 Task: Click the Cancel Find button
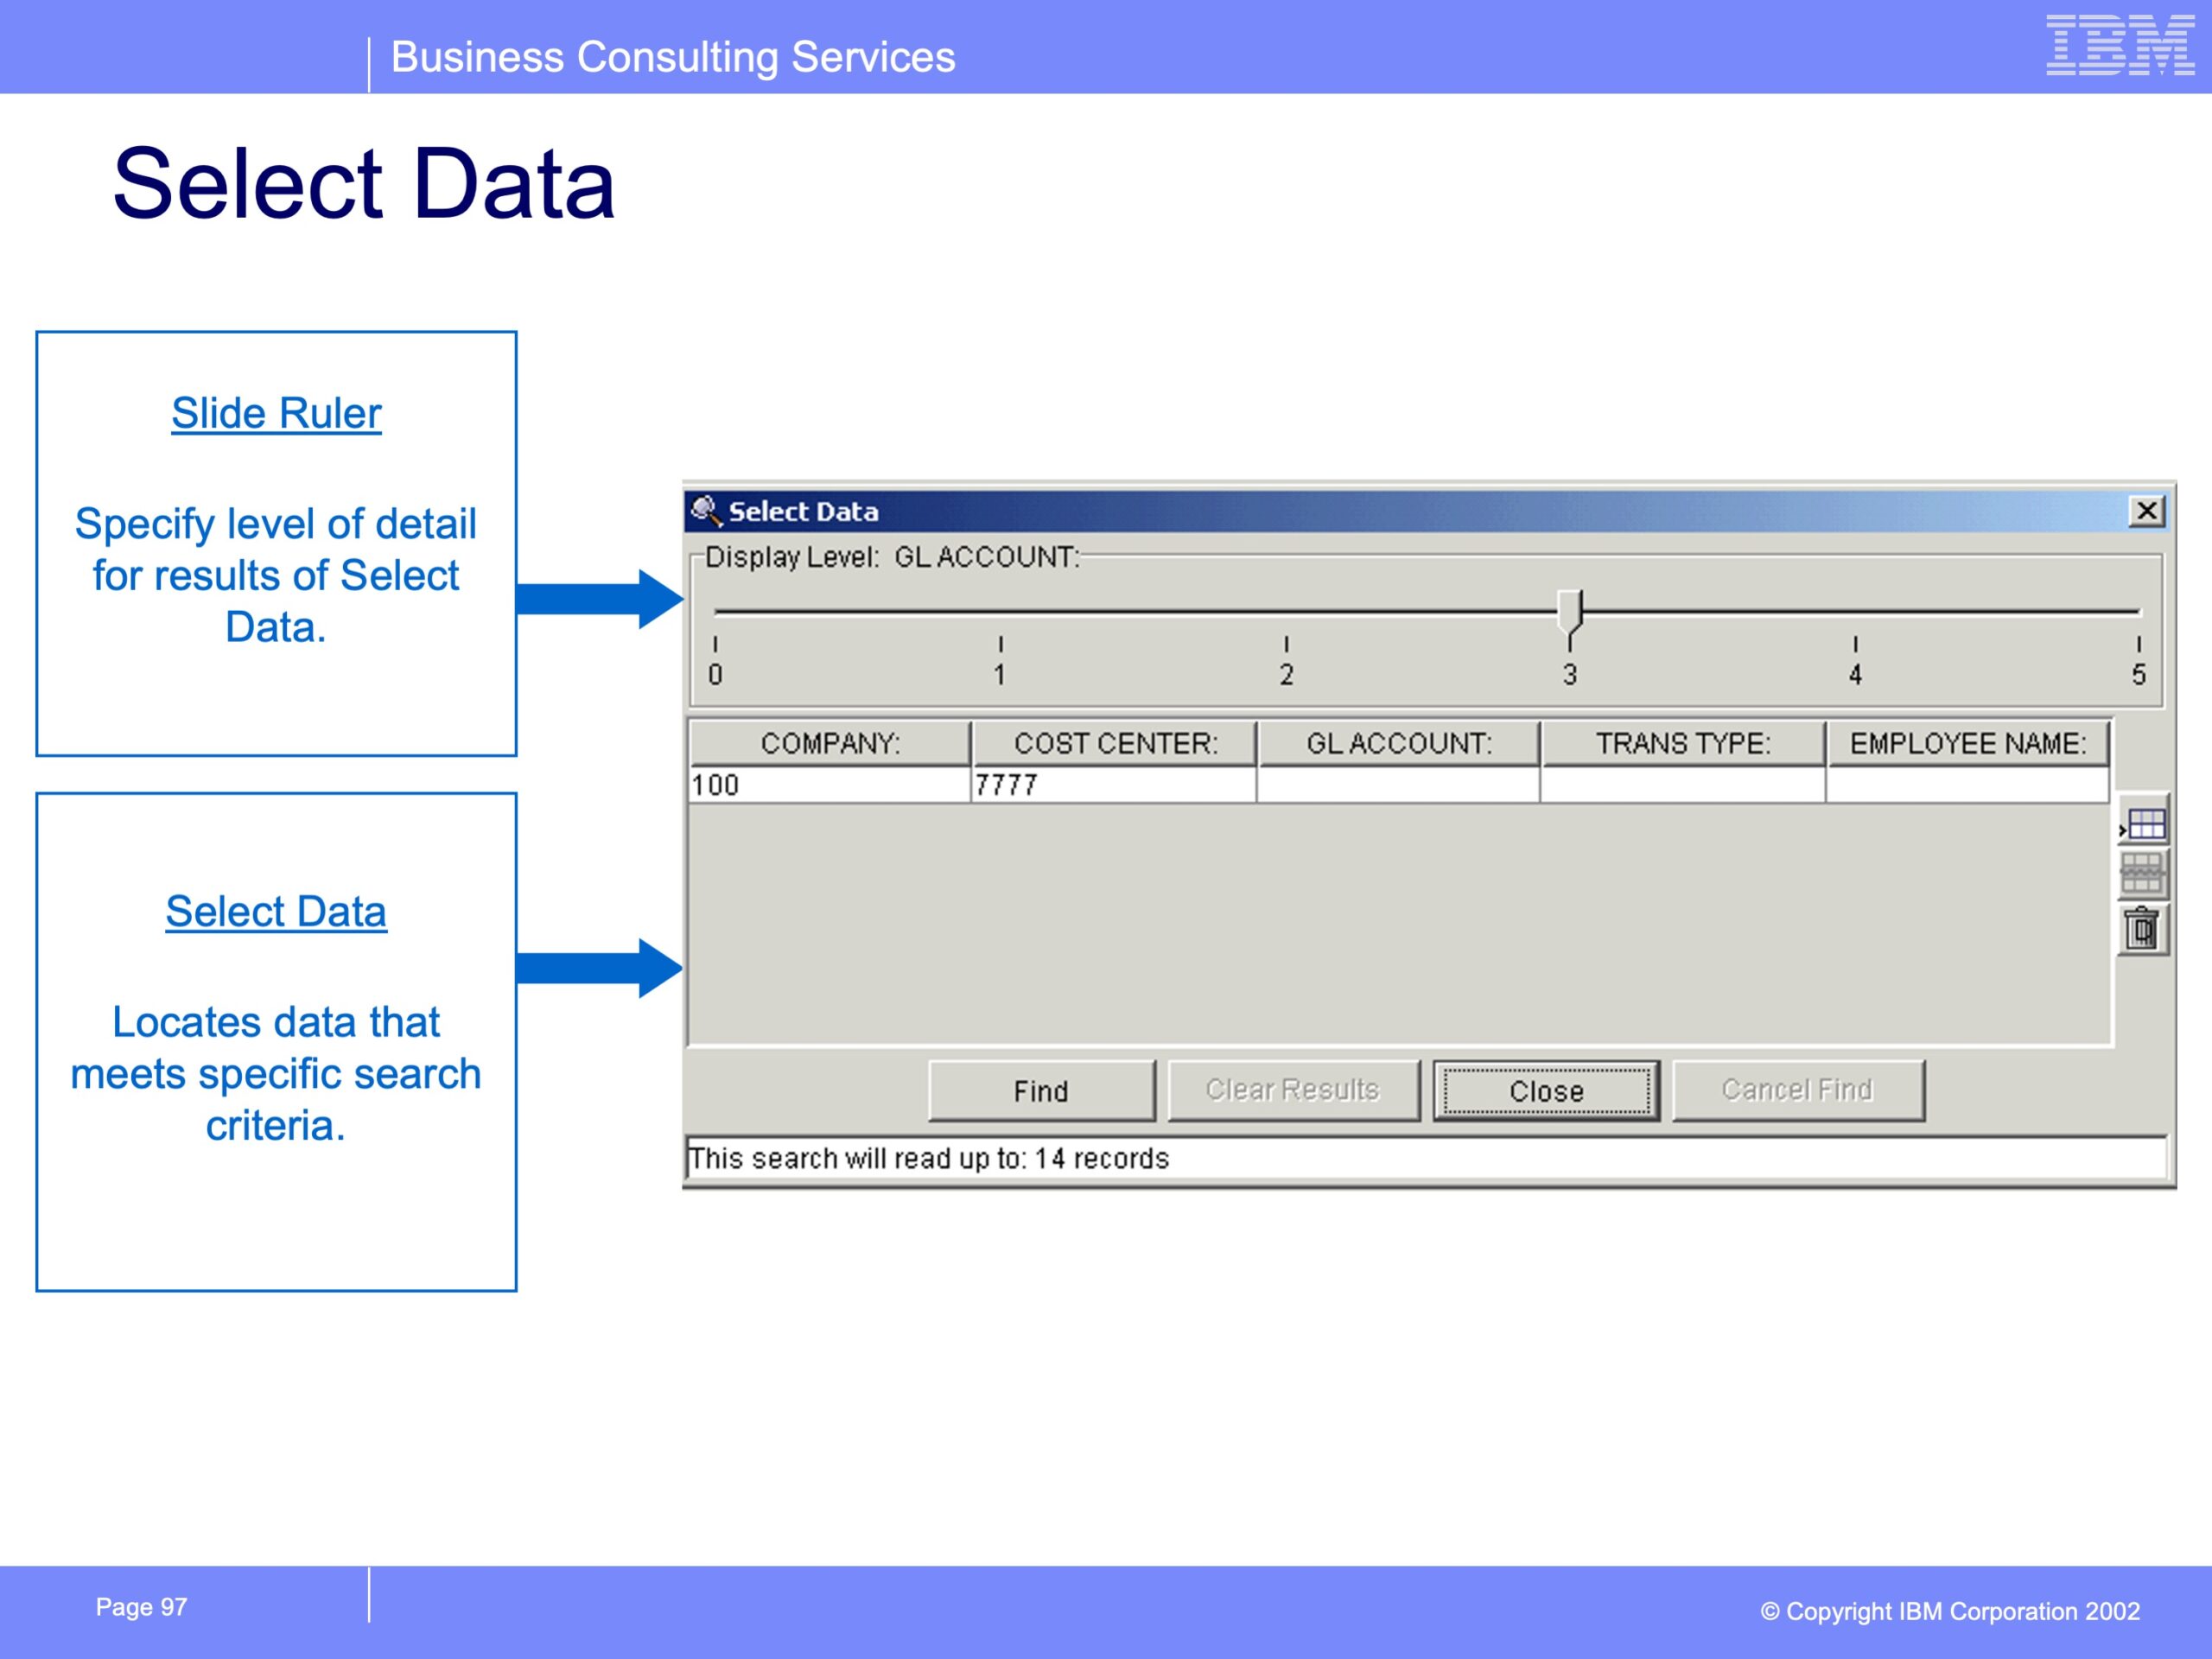pyautogui.click(x=1798, y=1091)
